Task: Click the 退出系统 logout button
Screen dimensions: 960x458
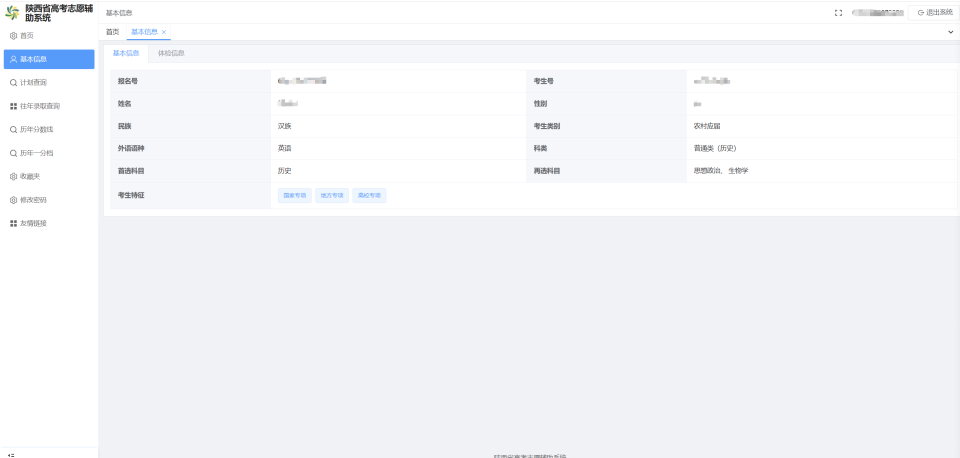Action: tap(934, 13)
